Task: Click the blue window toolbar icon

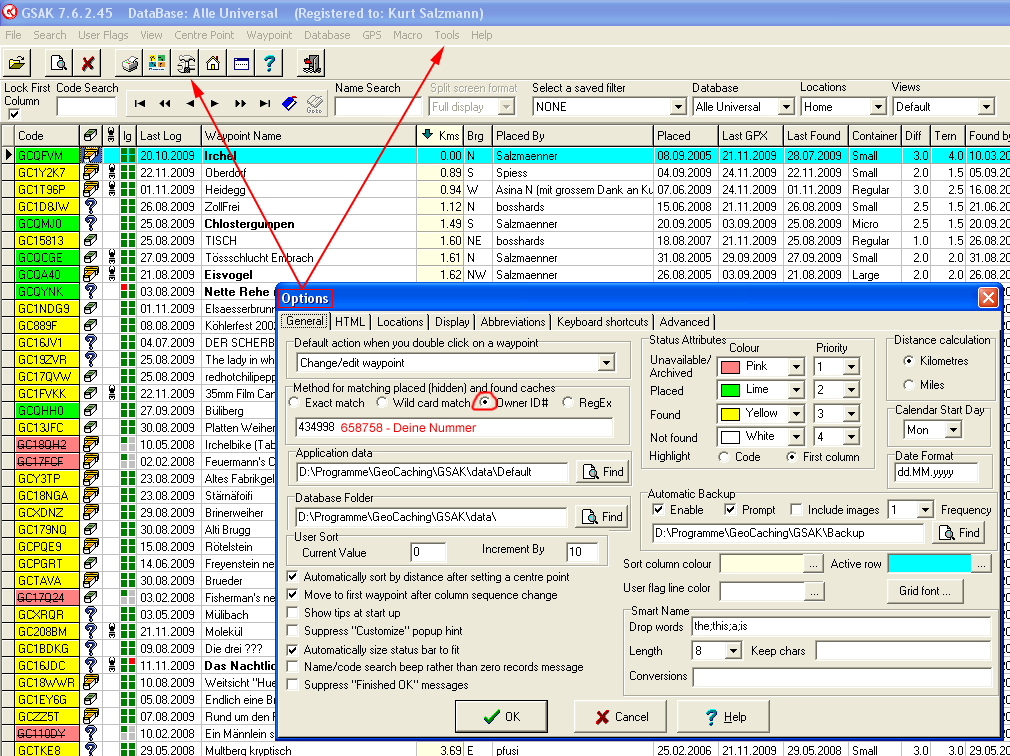Action: coord(241,63)
